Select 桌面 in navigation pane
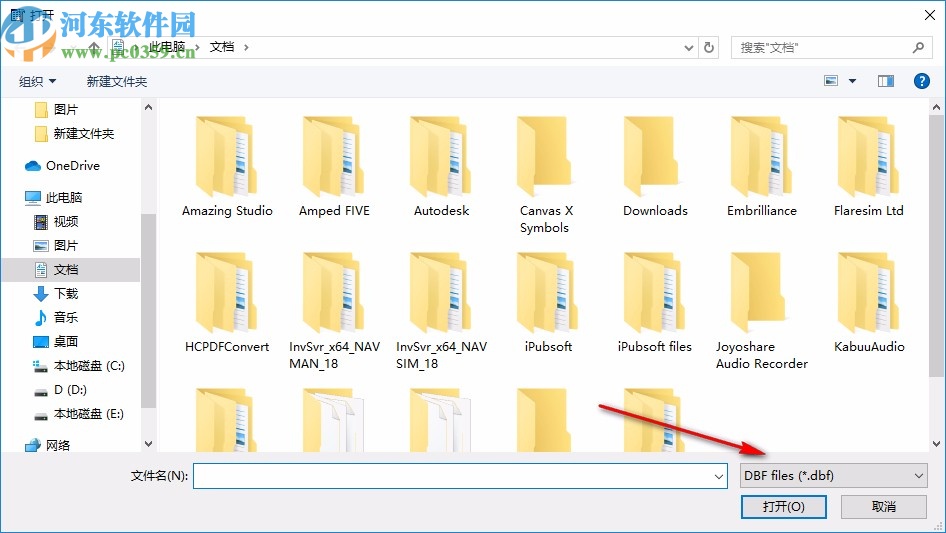The height and width of the screenshot is (533, 946). click(x=56, y=342)
